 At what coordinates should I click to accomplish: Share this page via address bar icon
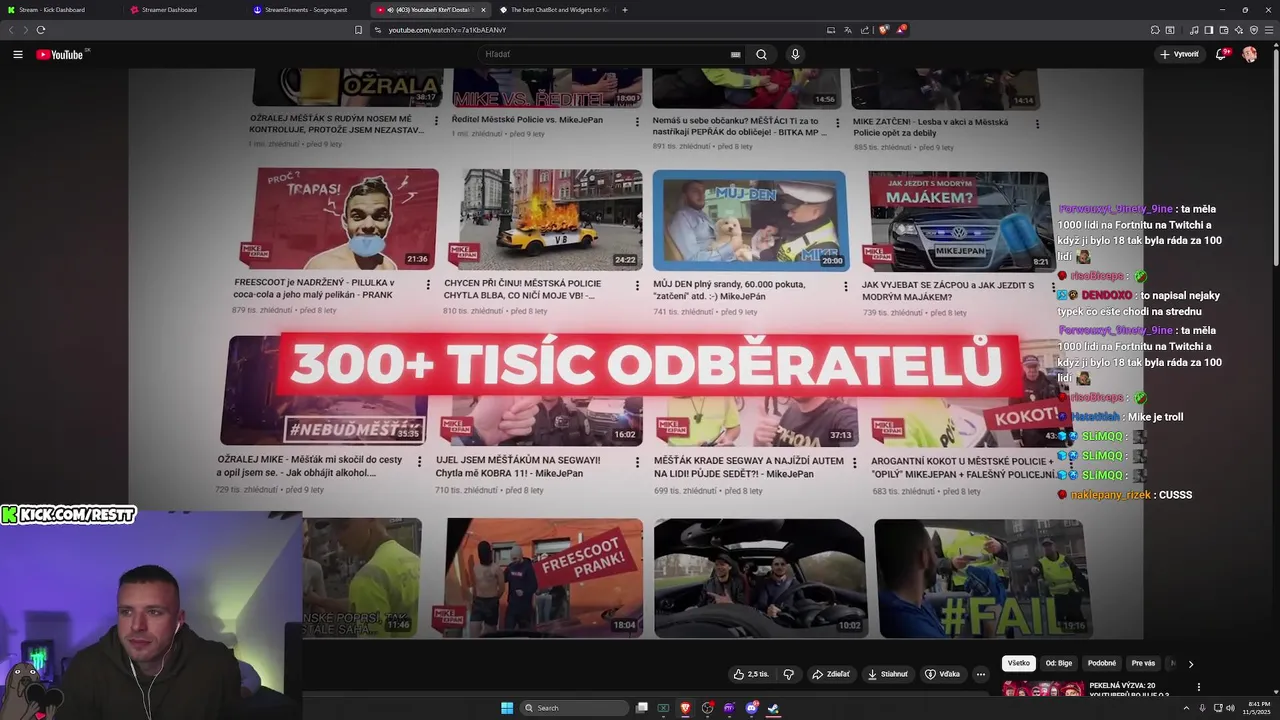click(x=865, y=30)
